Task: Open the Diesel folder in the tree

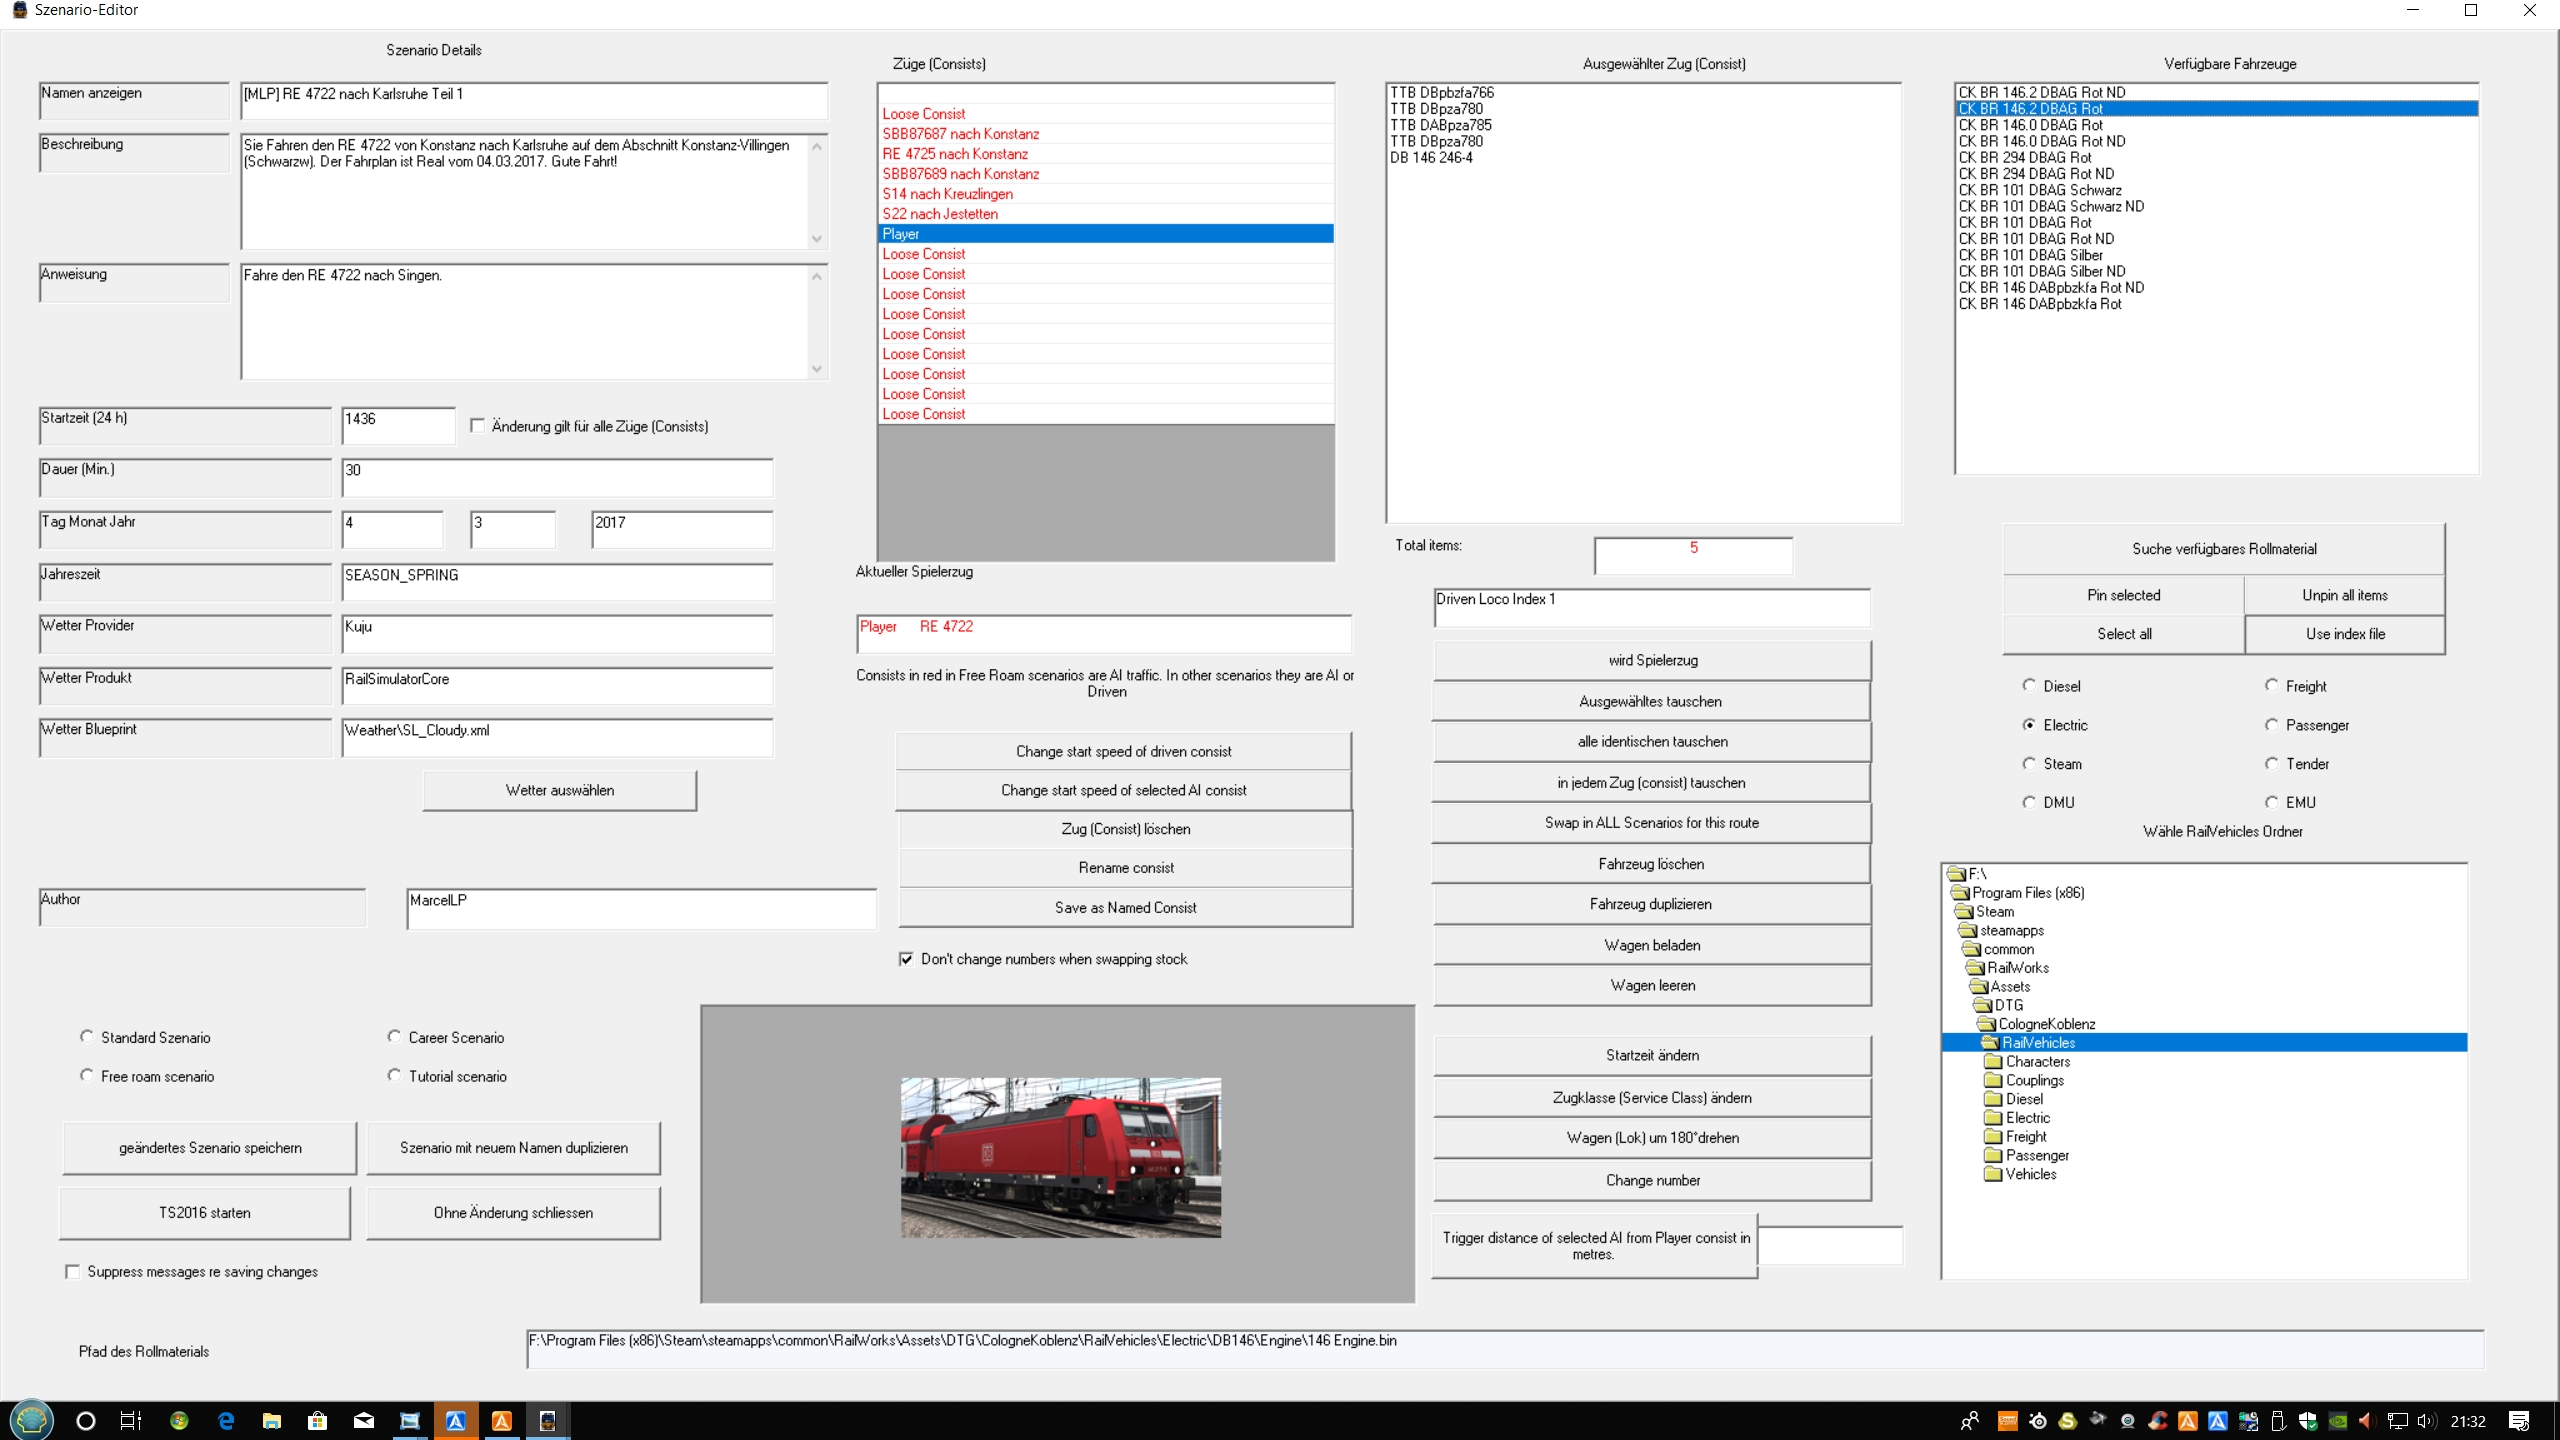Action: click(x=2023, y=1099)
